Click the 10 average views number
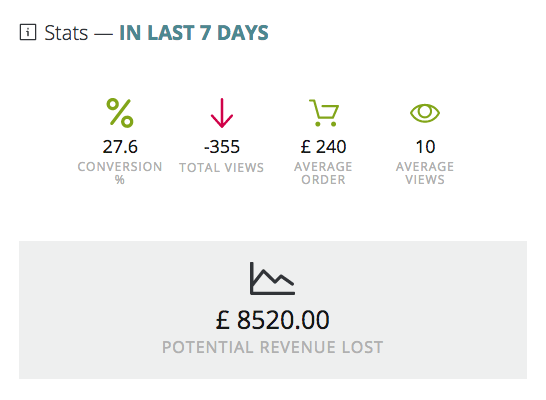The image size is (546, 400). coord(426,147)
